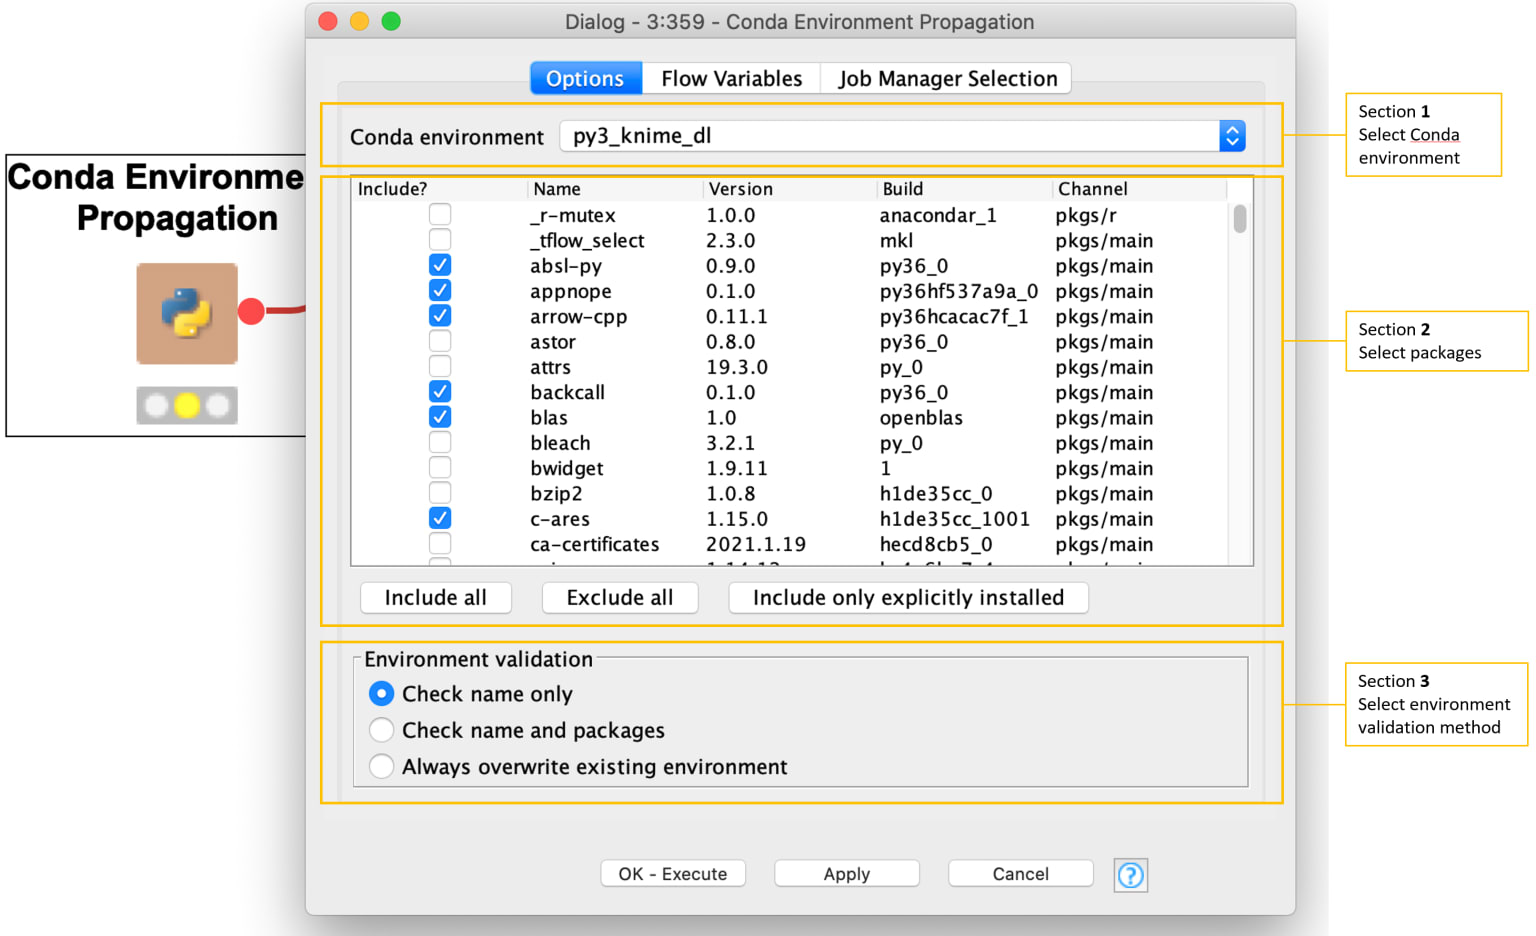Click the version 3.2.1 cell

tap(731, 443)
